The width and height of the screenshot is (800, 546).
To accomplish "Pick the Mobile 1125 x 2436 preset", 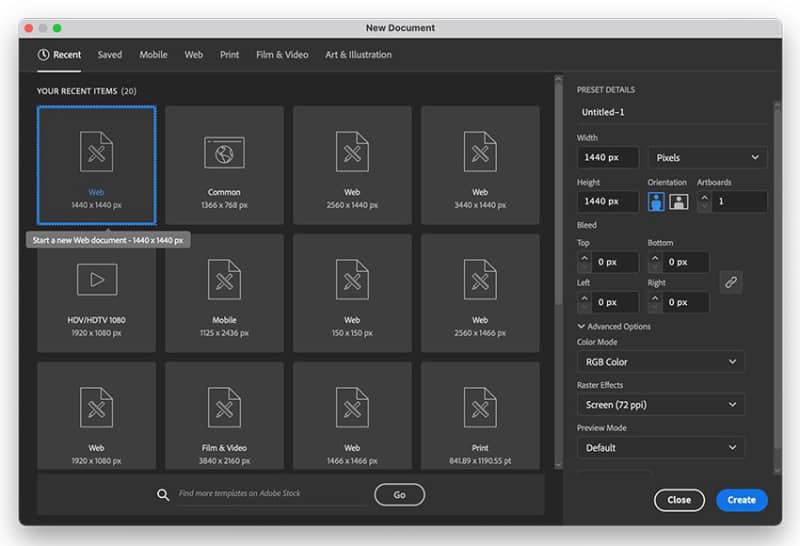I will (x=224, y=293).
